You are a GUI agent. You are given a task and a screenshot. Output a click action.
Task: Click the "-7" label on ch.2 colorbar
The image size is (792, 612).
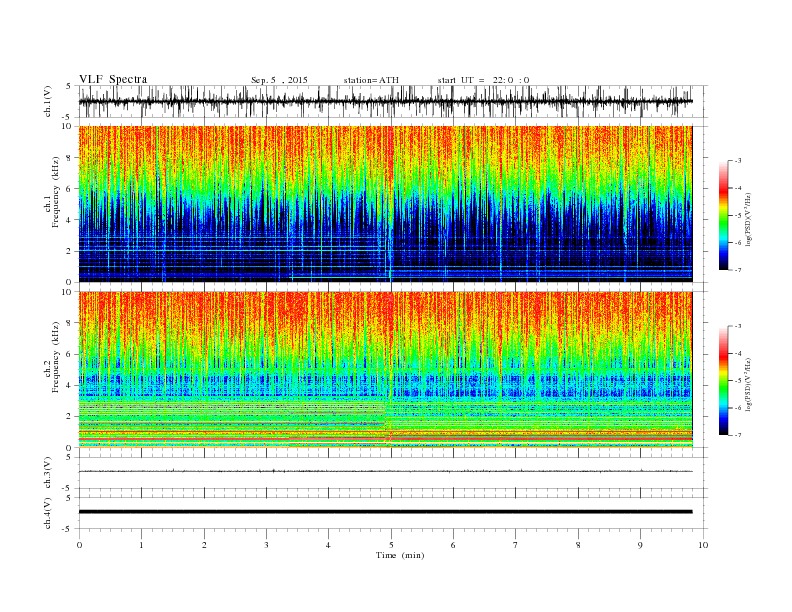[x=737, y=435]
